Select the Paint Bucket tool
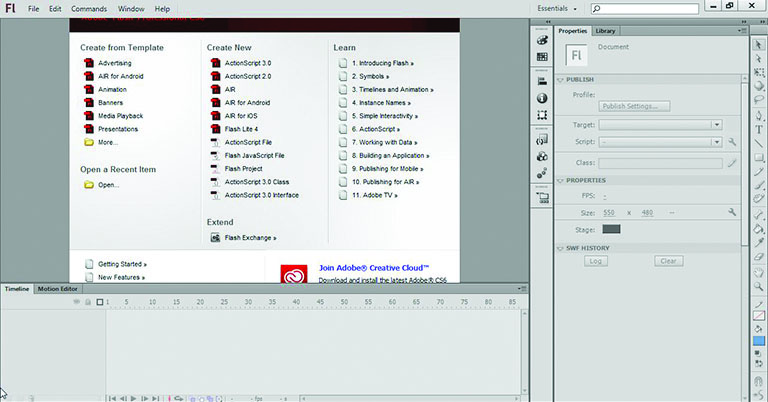This screenshot has width=768, height=402. [x=759, y=229]
